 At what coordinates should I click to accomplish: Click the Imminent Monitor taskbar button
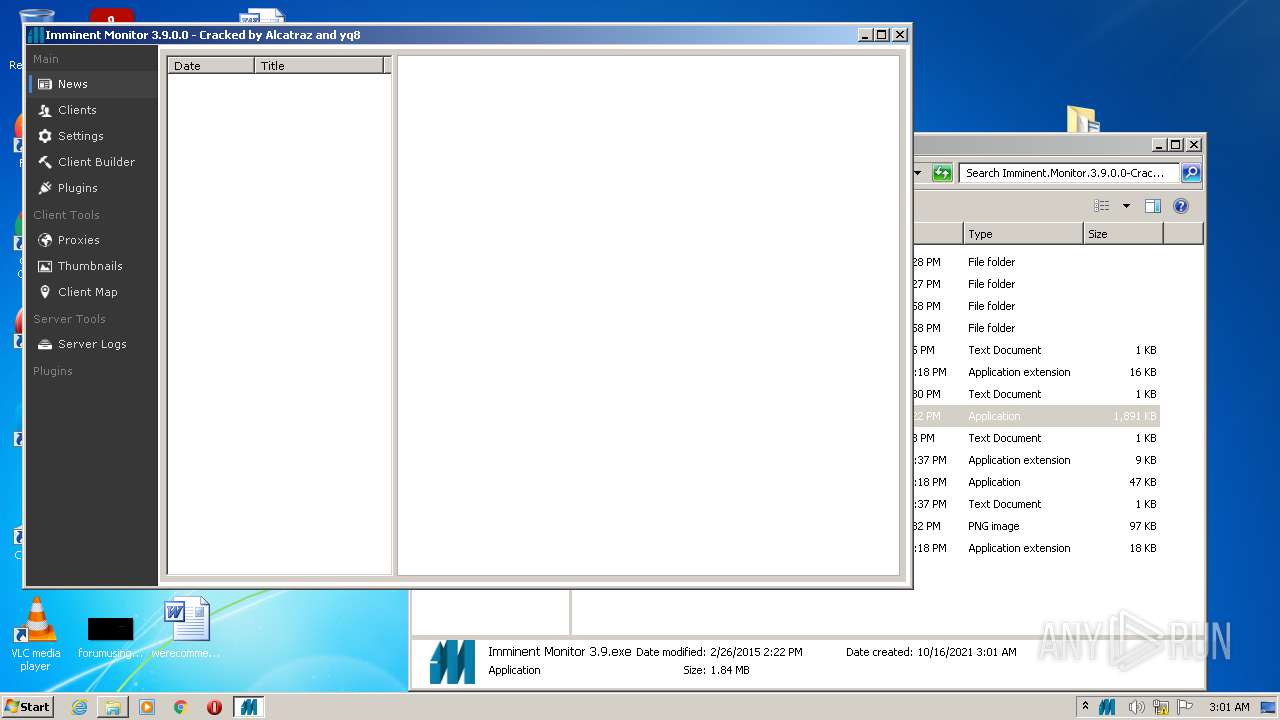pos(249,707)
